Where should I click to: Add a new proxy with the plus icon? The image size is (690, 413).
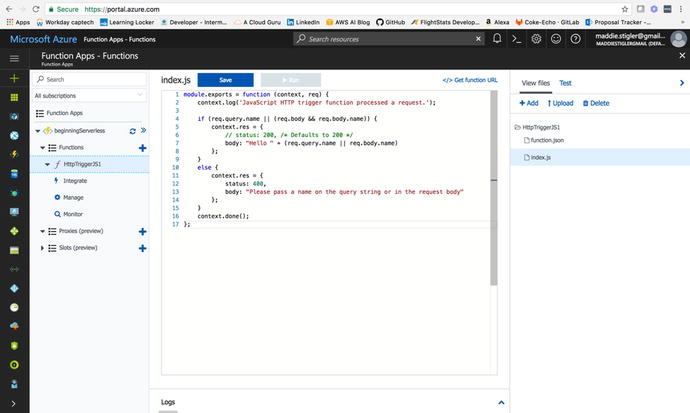142,231
